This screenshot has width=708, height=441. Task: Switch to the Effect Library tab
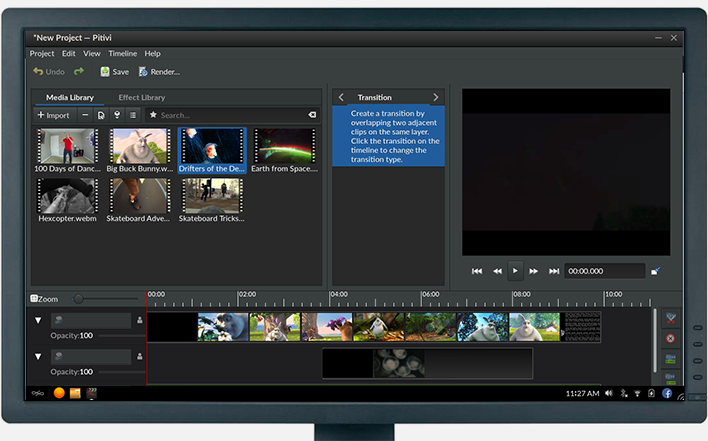[141, 97]
